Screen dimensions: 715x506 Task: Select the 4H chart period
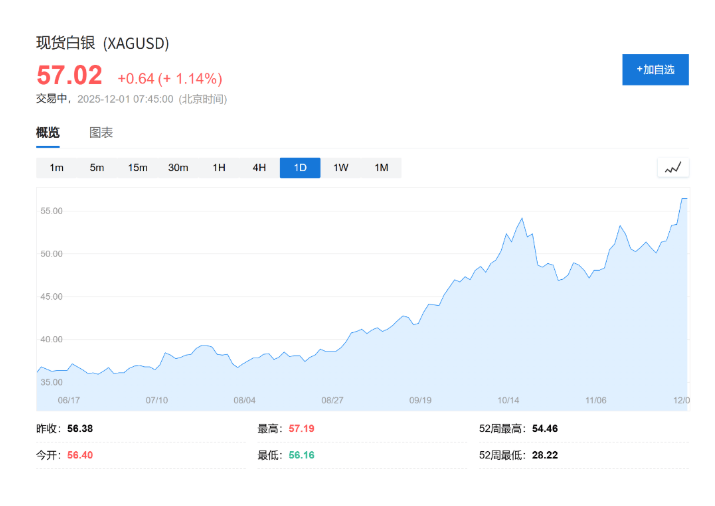pyautogui.click(x=259, y=168)
